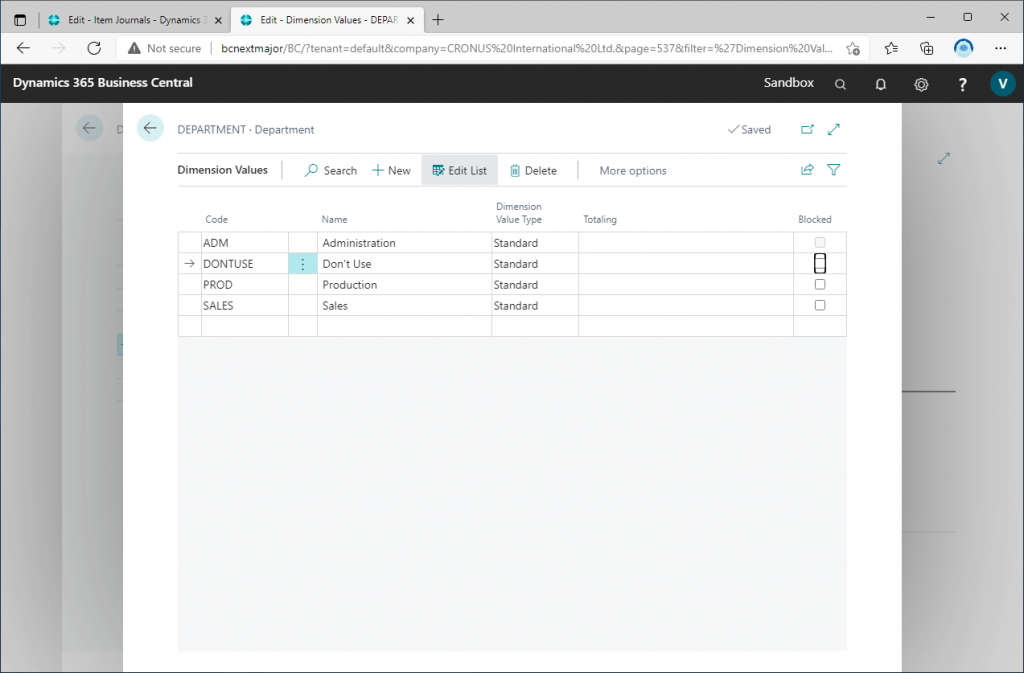Open Dimension Value Type field for Production
Screen dimensions: 1024x673
pyautogui.click(x=534, y=285)
